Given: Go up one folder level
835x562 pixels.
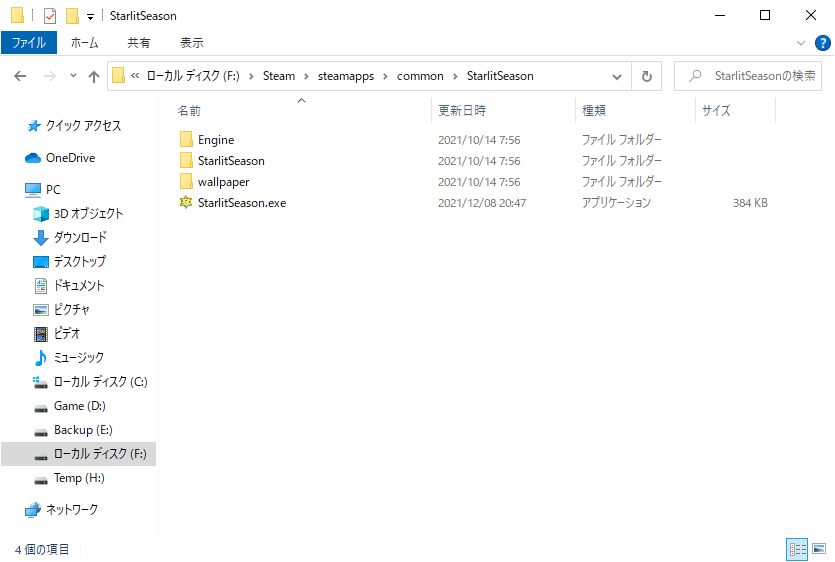Looking at the screenshot, I should (94, 76).
